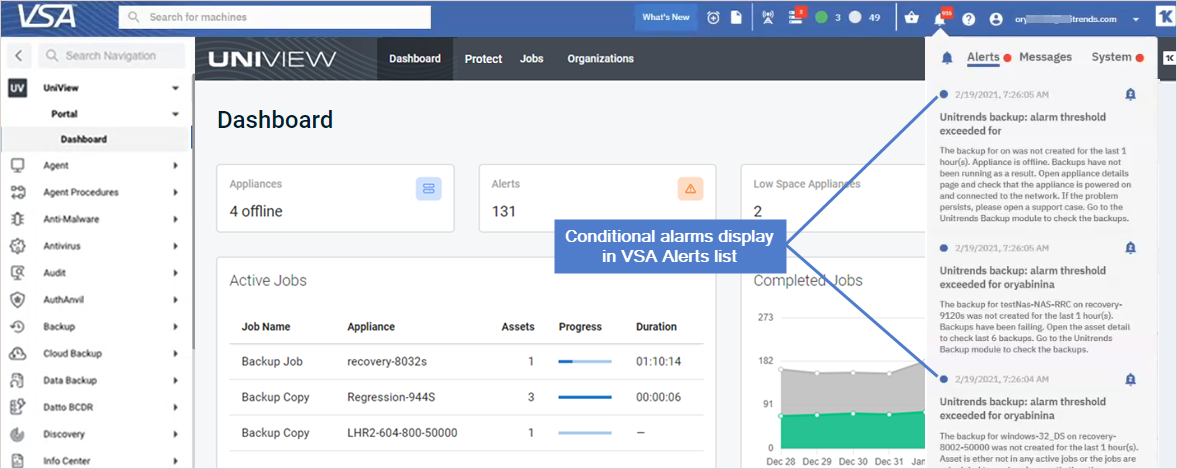This screenshot has height=469, width=1177.
Task: Switch to the Organizations tab
Action: [601, 59]
